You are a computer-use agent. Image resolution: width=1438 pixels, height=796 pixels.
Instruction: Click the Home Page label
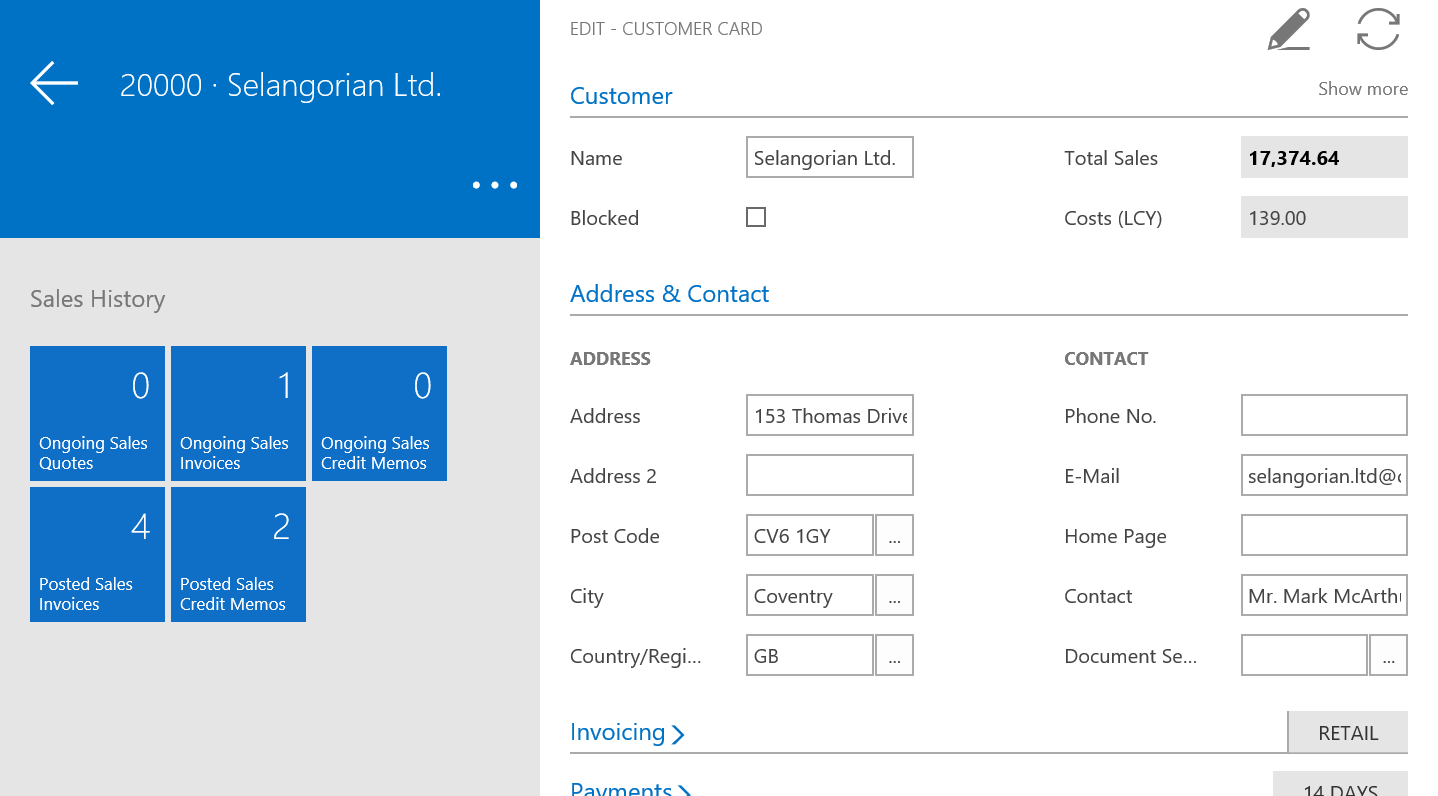pyautogui.click(x=1115, y=536)
